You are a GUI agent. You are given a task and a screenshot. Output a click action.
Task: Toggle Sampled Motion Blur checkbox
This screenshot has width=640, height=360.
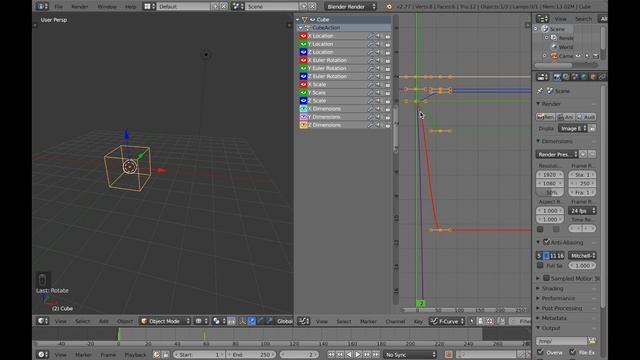(x=546, y=278)
